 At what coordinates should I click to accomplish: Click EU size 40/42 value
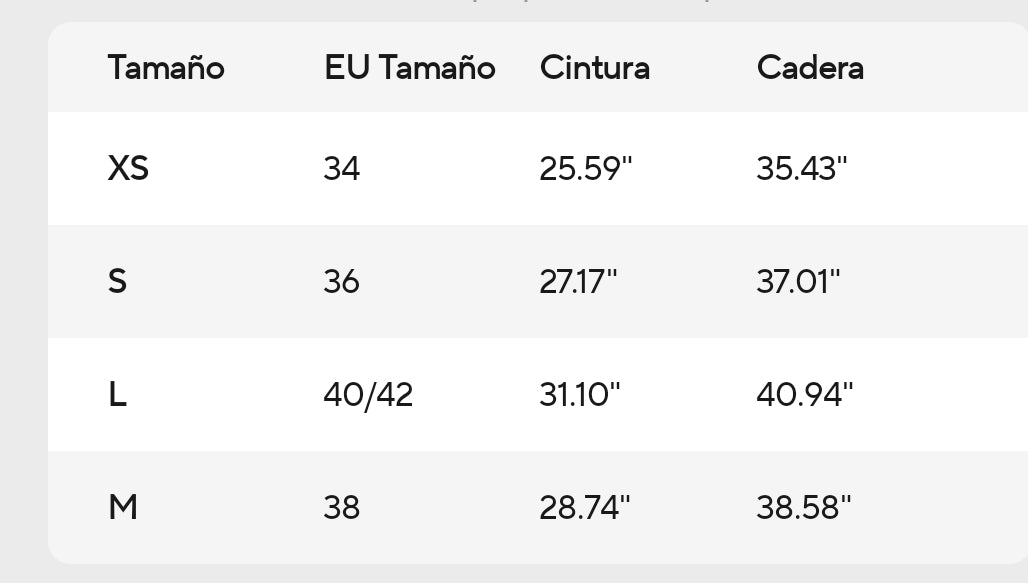368,395
